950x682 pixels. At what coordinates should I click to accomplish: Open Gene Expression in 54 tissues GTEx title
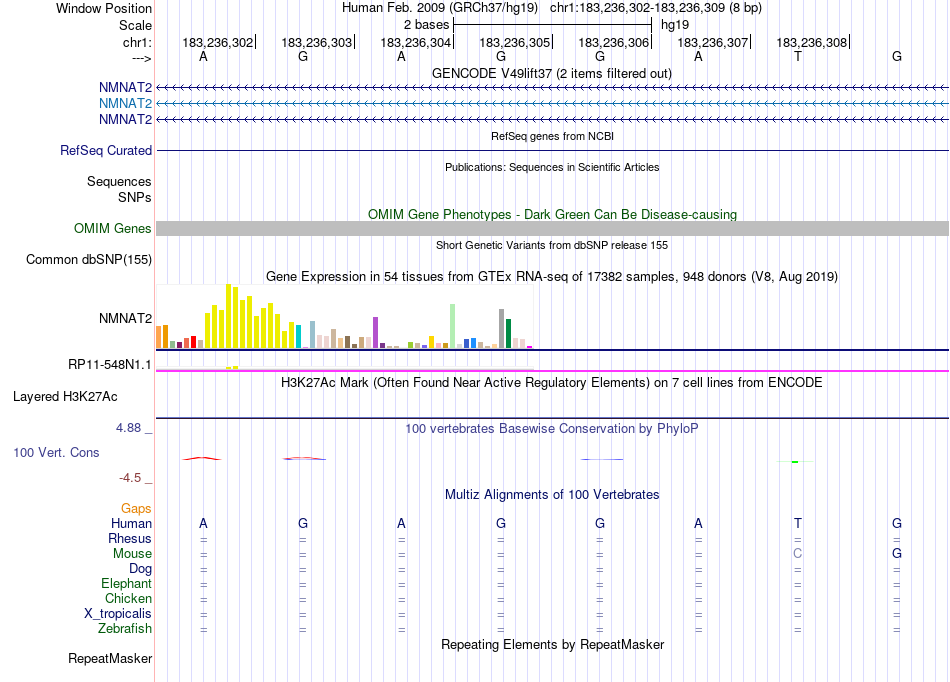click(552, 277)
